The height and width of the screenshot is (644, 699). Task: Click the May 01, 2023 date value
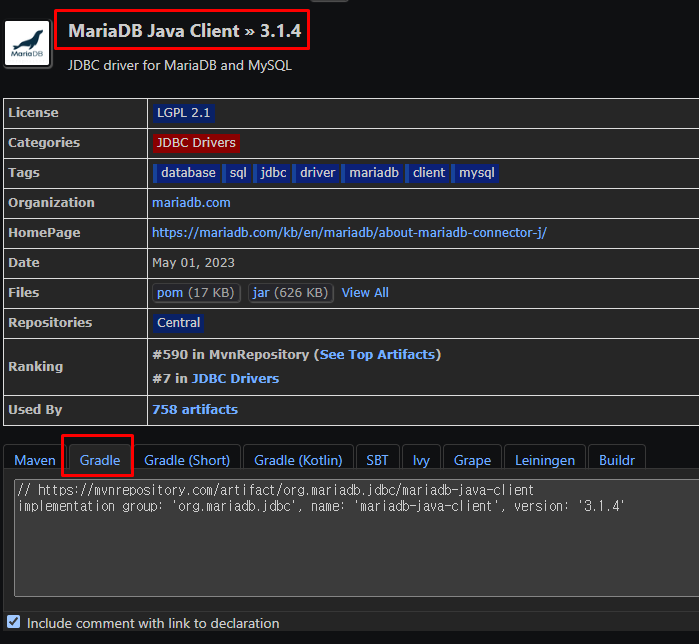(x=193, y=263)
